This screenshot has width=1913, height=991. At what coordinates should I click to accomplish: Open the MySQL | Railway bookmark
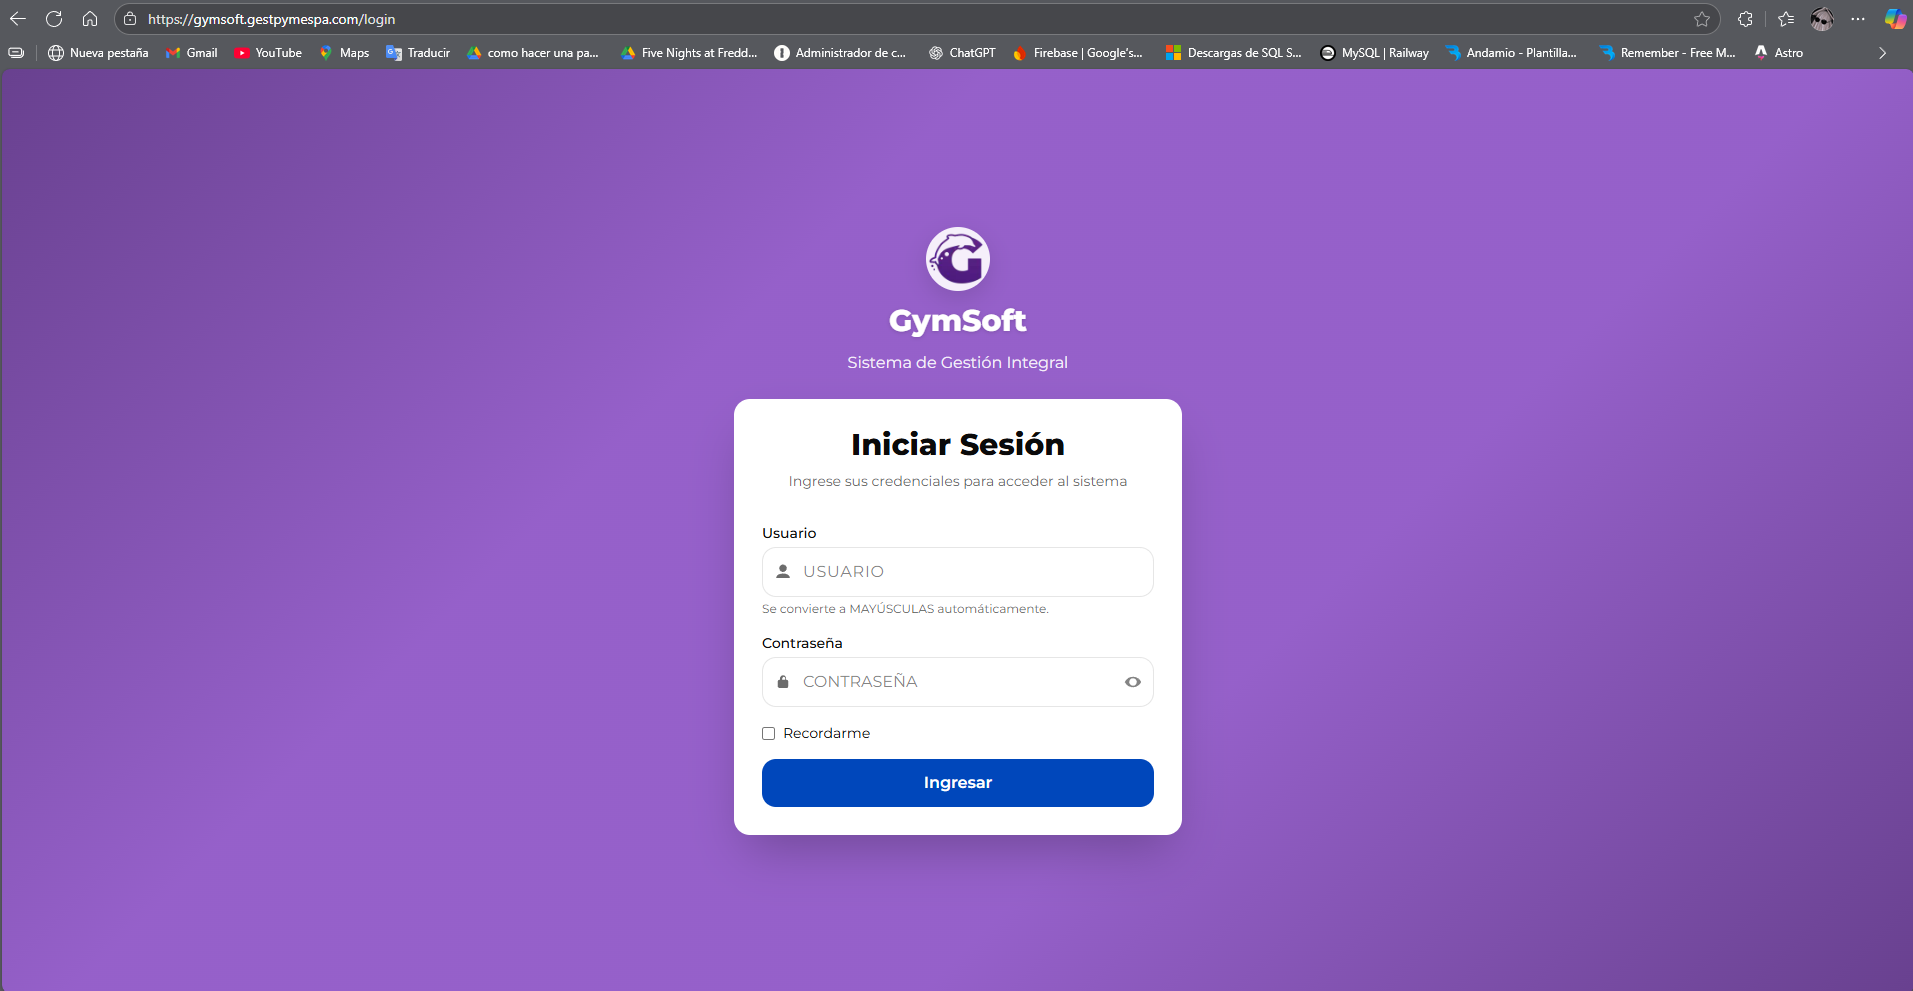[1375, 53]
